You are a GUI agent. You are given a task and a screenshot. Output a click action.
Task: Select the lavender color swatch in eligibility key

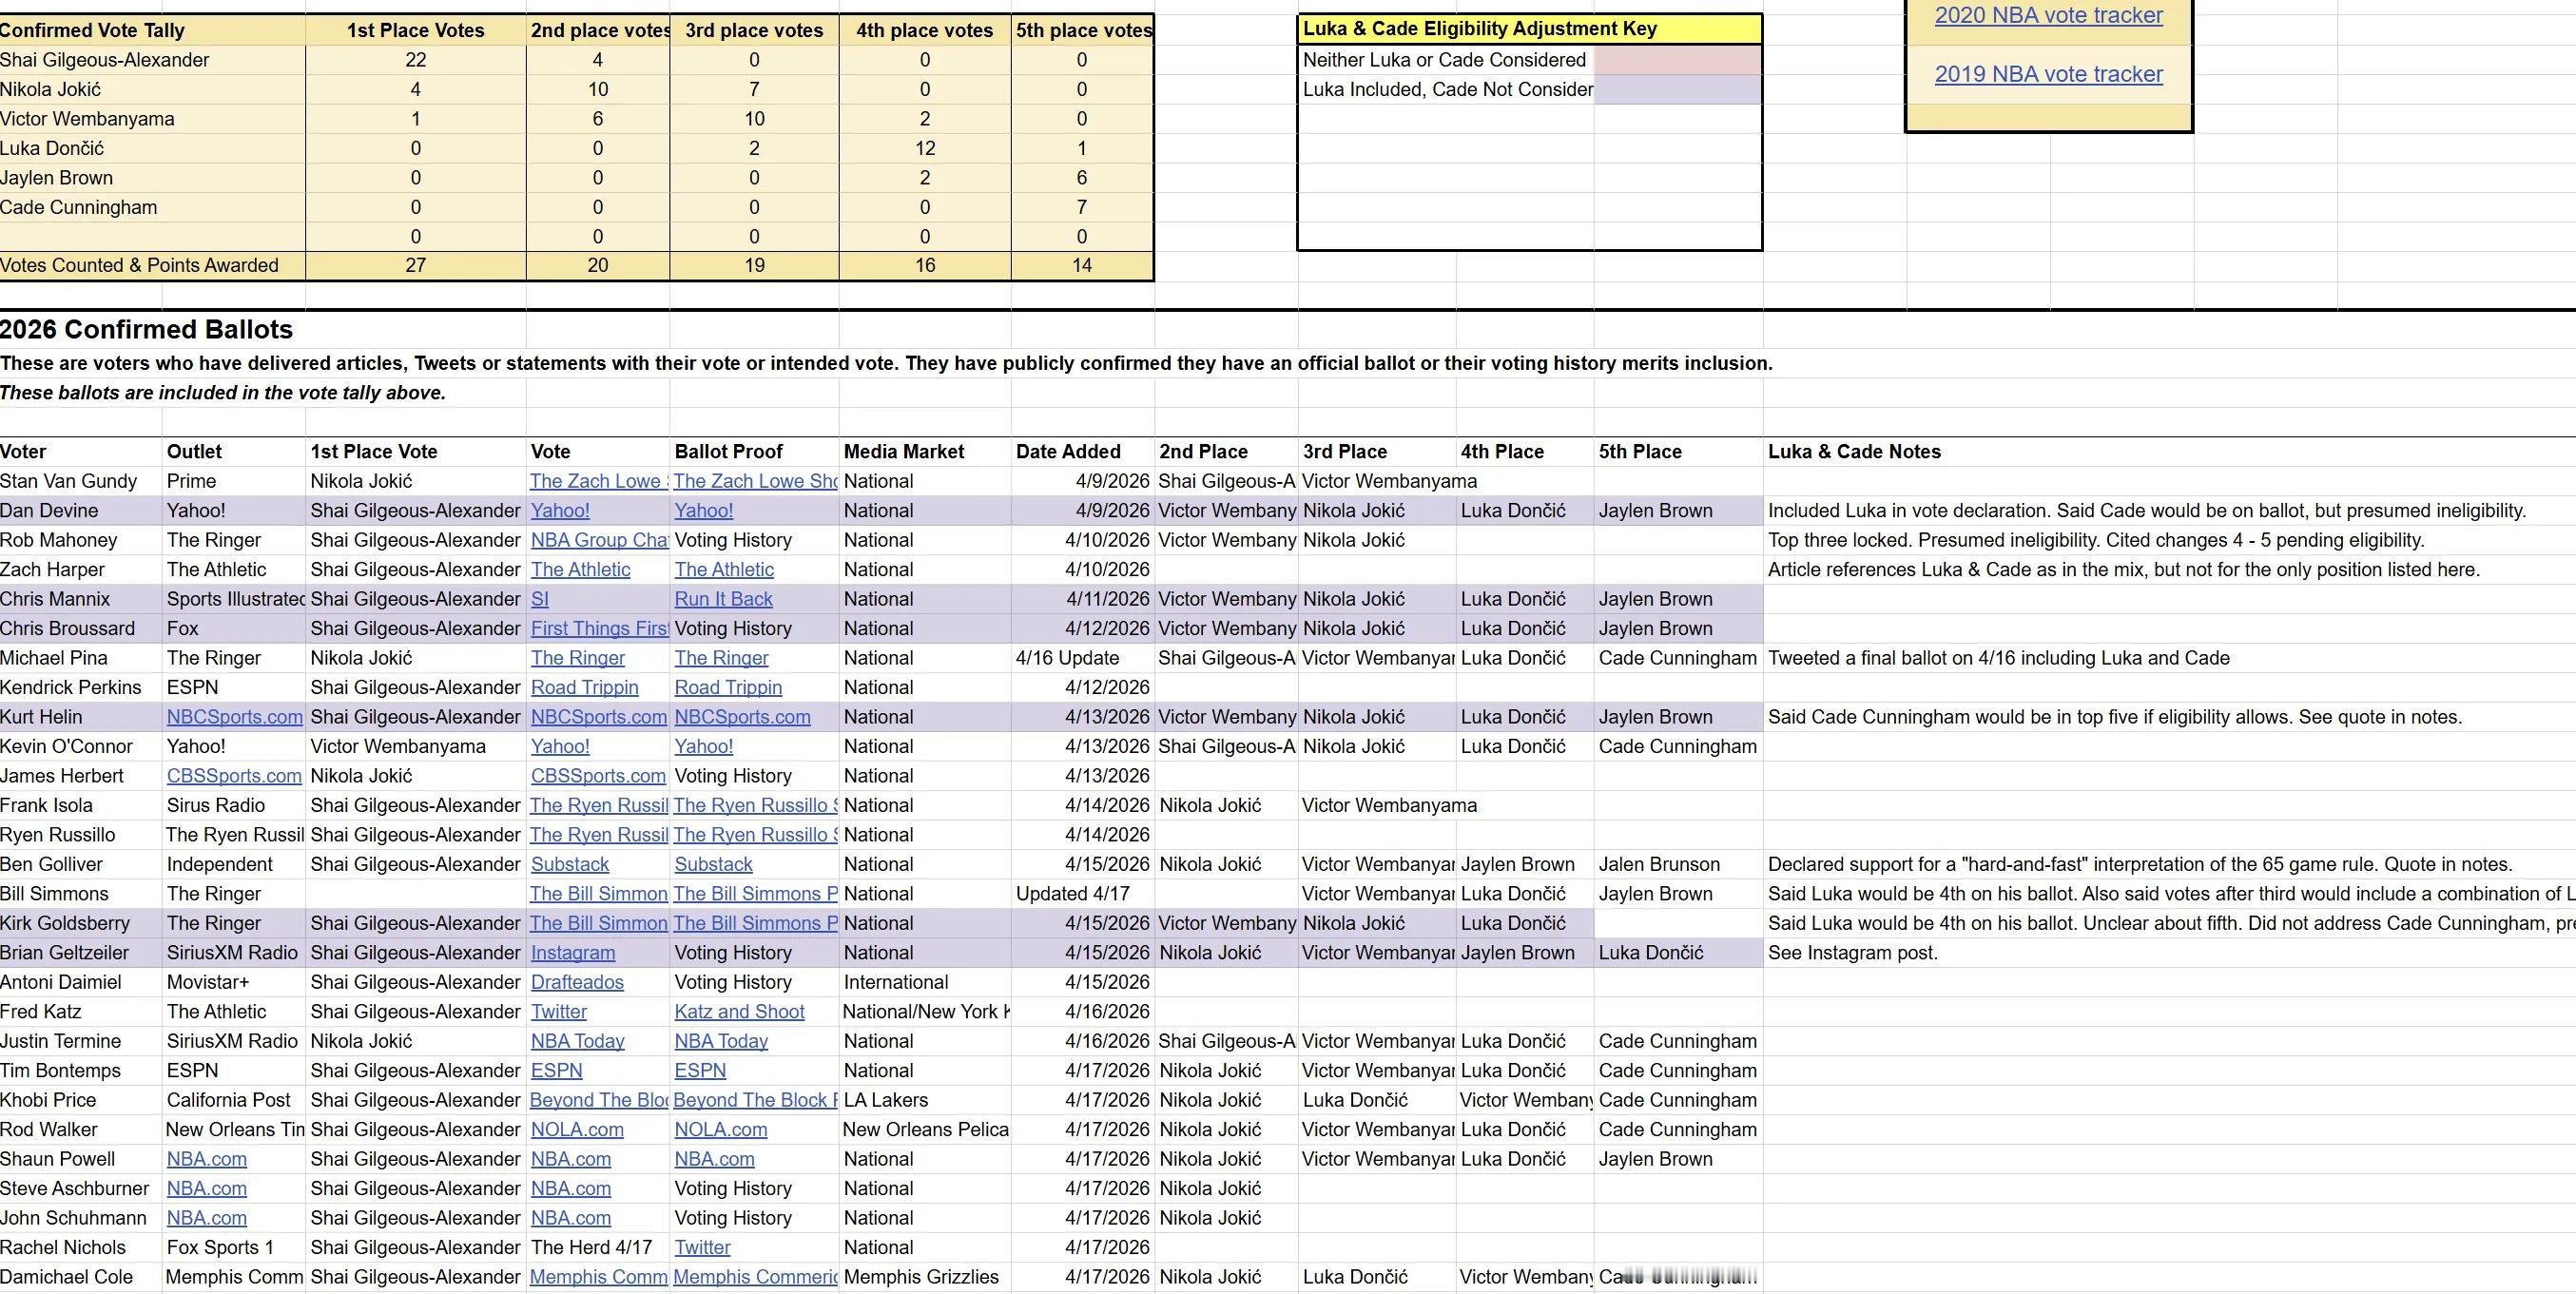(x=1677, y=90)
